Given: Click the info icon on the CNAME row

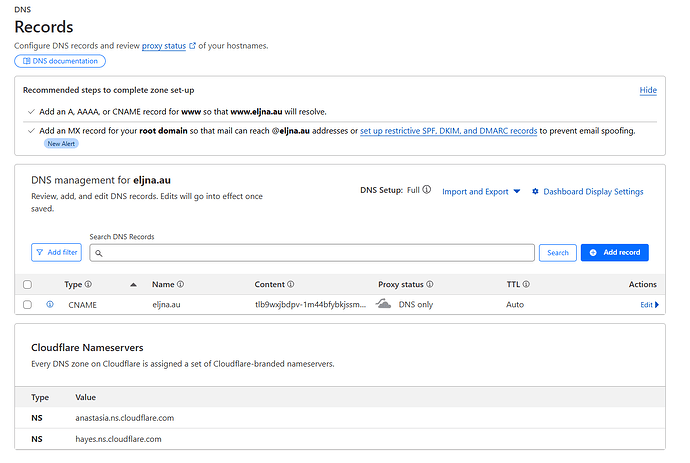Looking at the screenshot, I should coord(50,304).
